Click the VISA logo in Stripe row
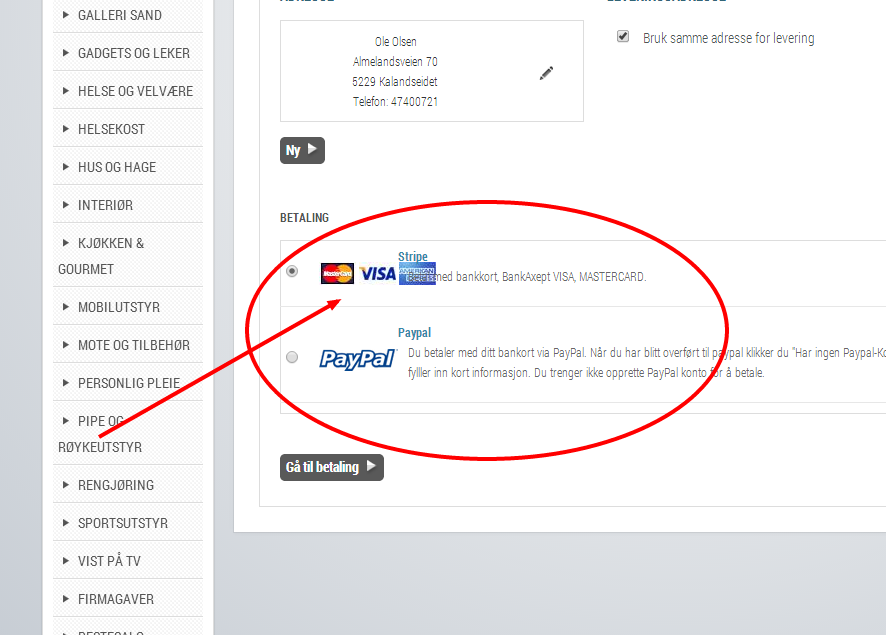886x635 pixels. (x=377, y=274)
